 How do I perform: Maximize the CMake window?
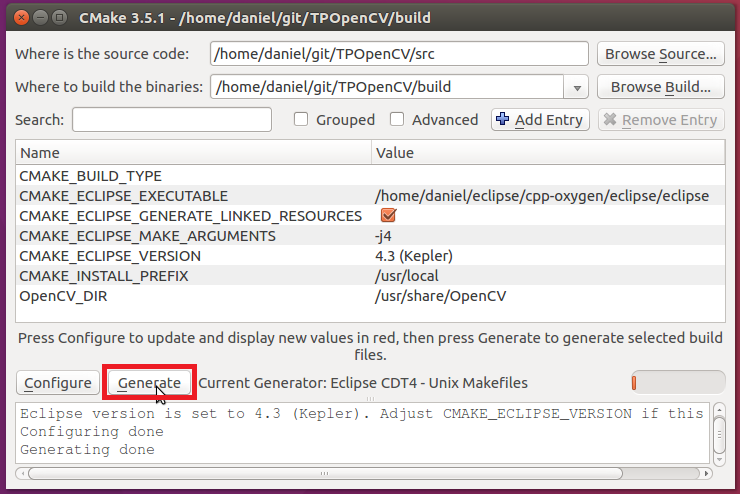tap(59, 18)
